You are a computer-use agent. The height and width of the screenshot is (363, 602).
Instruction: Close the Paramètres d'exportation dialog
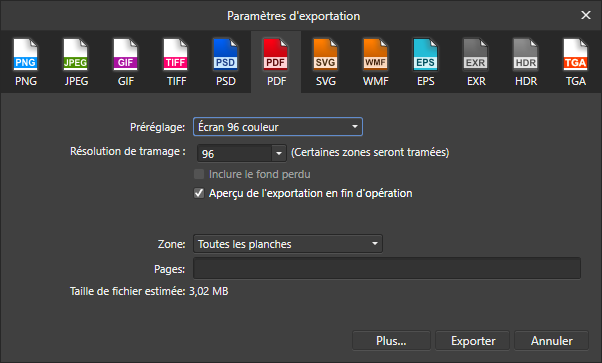(585, 15)
